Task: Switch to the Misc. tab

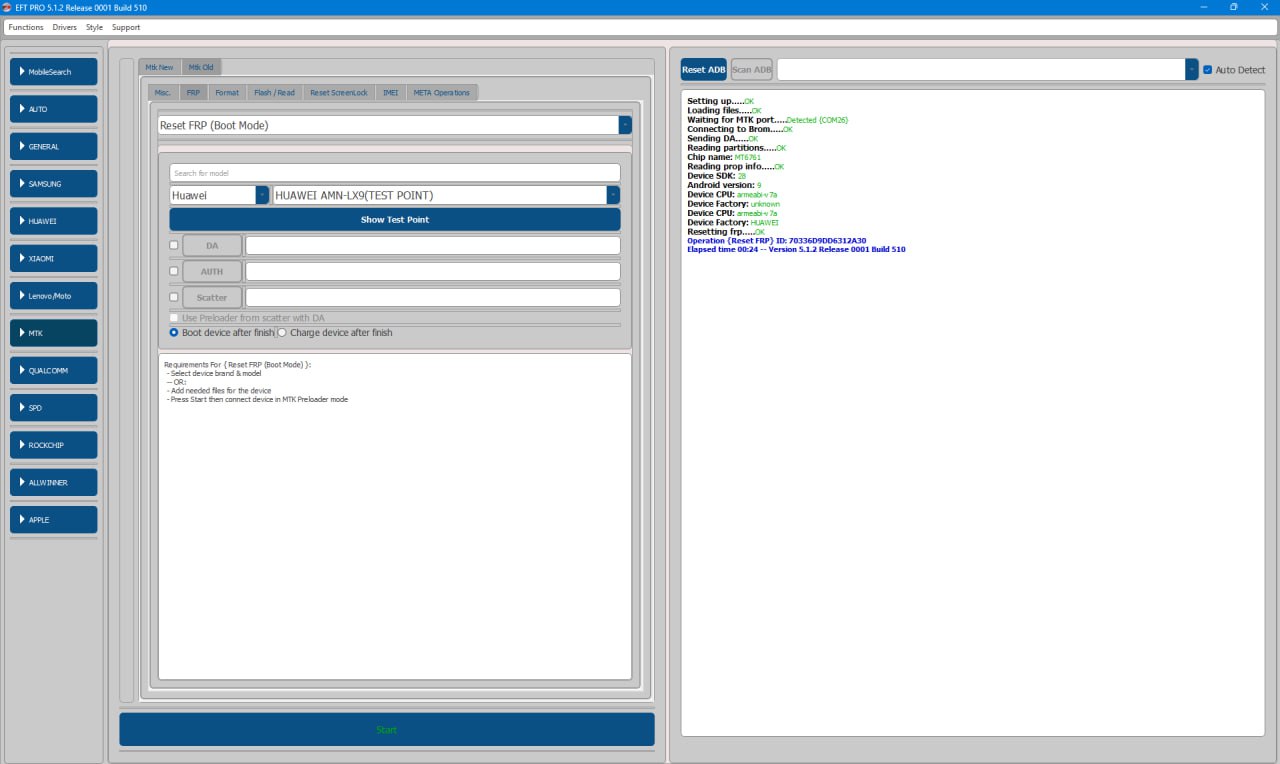Action: click(163, 92)
